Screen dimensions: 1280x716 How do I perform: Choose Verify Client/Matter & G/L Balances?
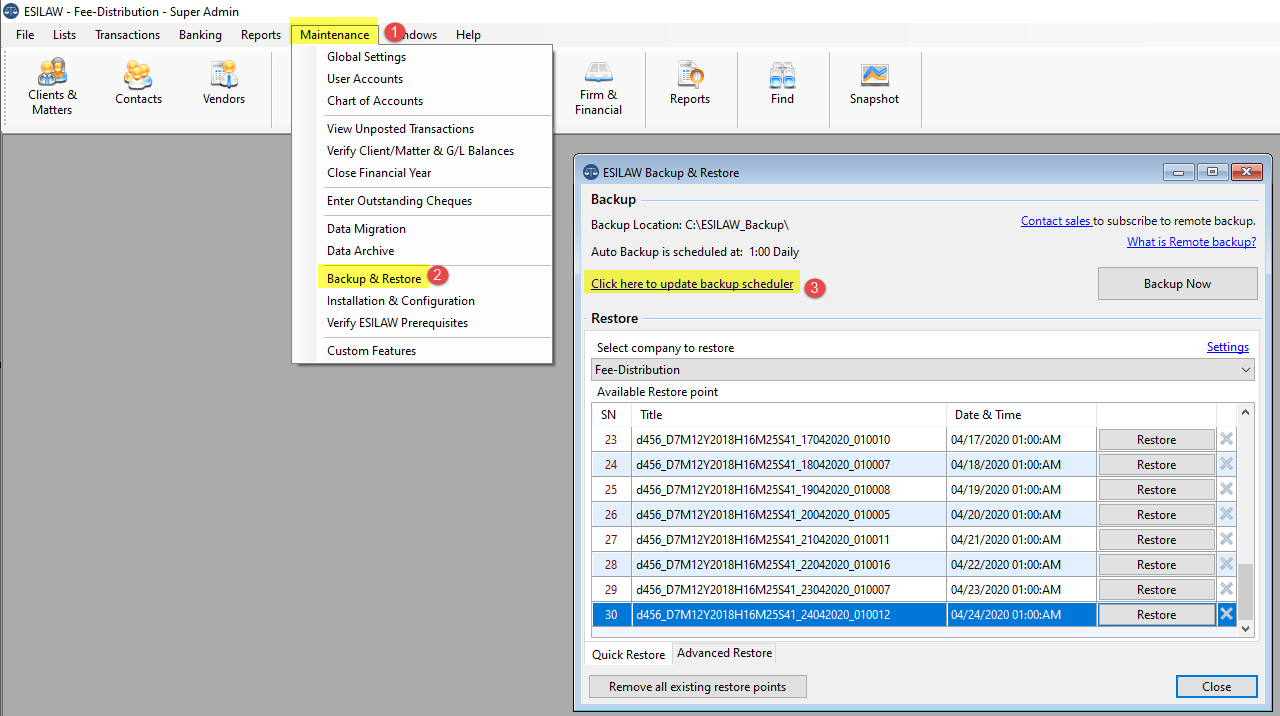422,151
